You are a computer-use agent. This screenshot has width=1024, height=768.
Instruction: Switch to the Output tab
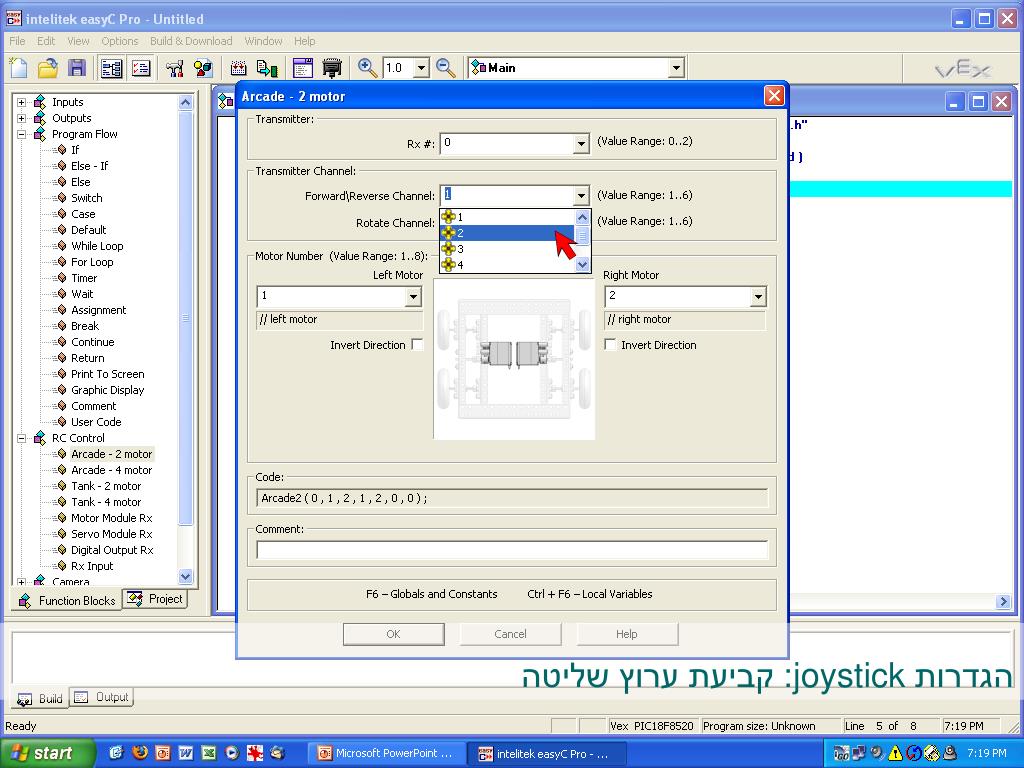[x=102, y=697]
